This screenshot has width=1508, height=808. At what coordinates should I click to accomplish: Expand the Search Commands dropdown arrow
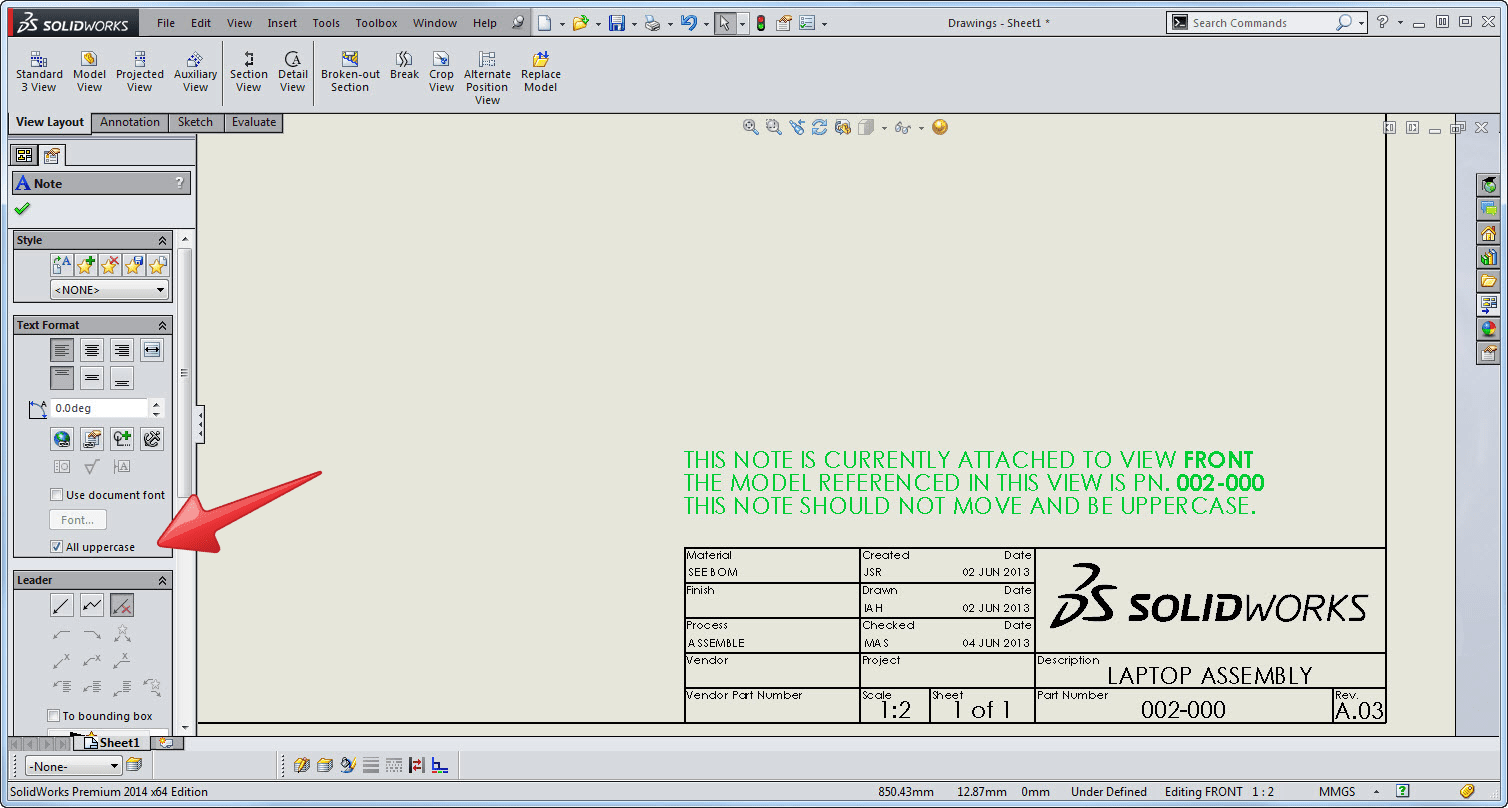[1362, 23]
